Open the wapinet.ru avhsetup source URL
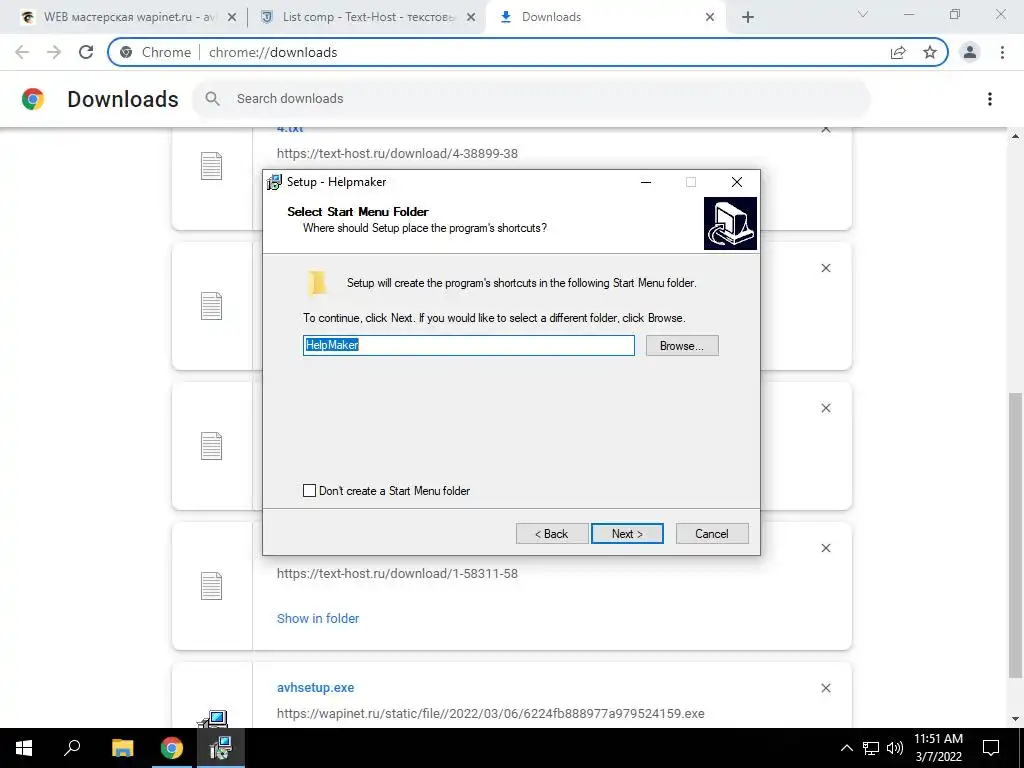Screen dimensions: 1024x768 click(x=490, y=714)
